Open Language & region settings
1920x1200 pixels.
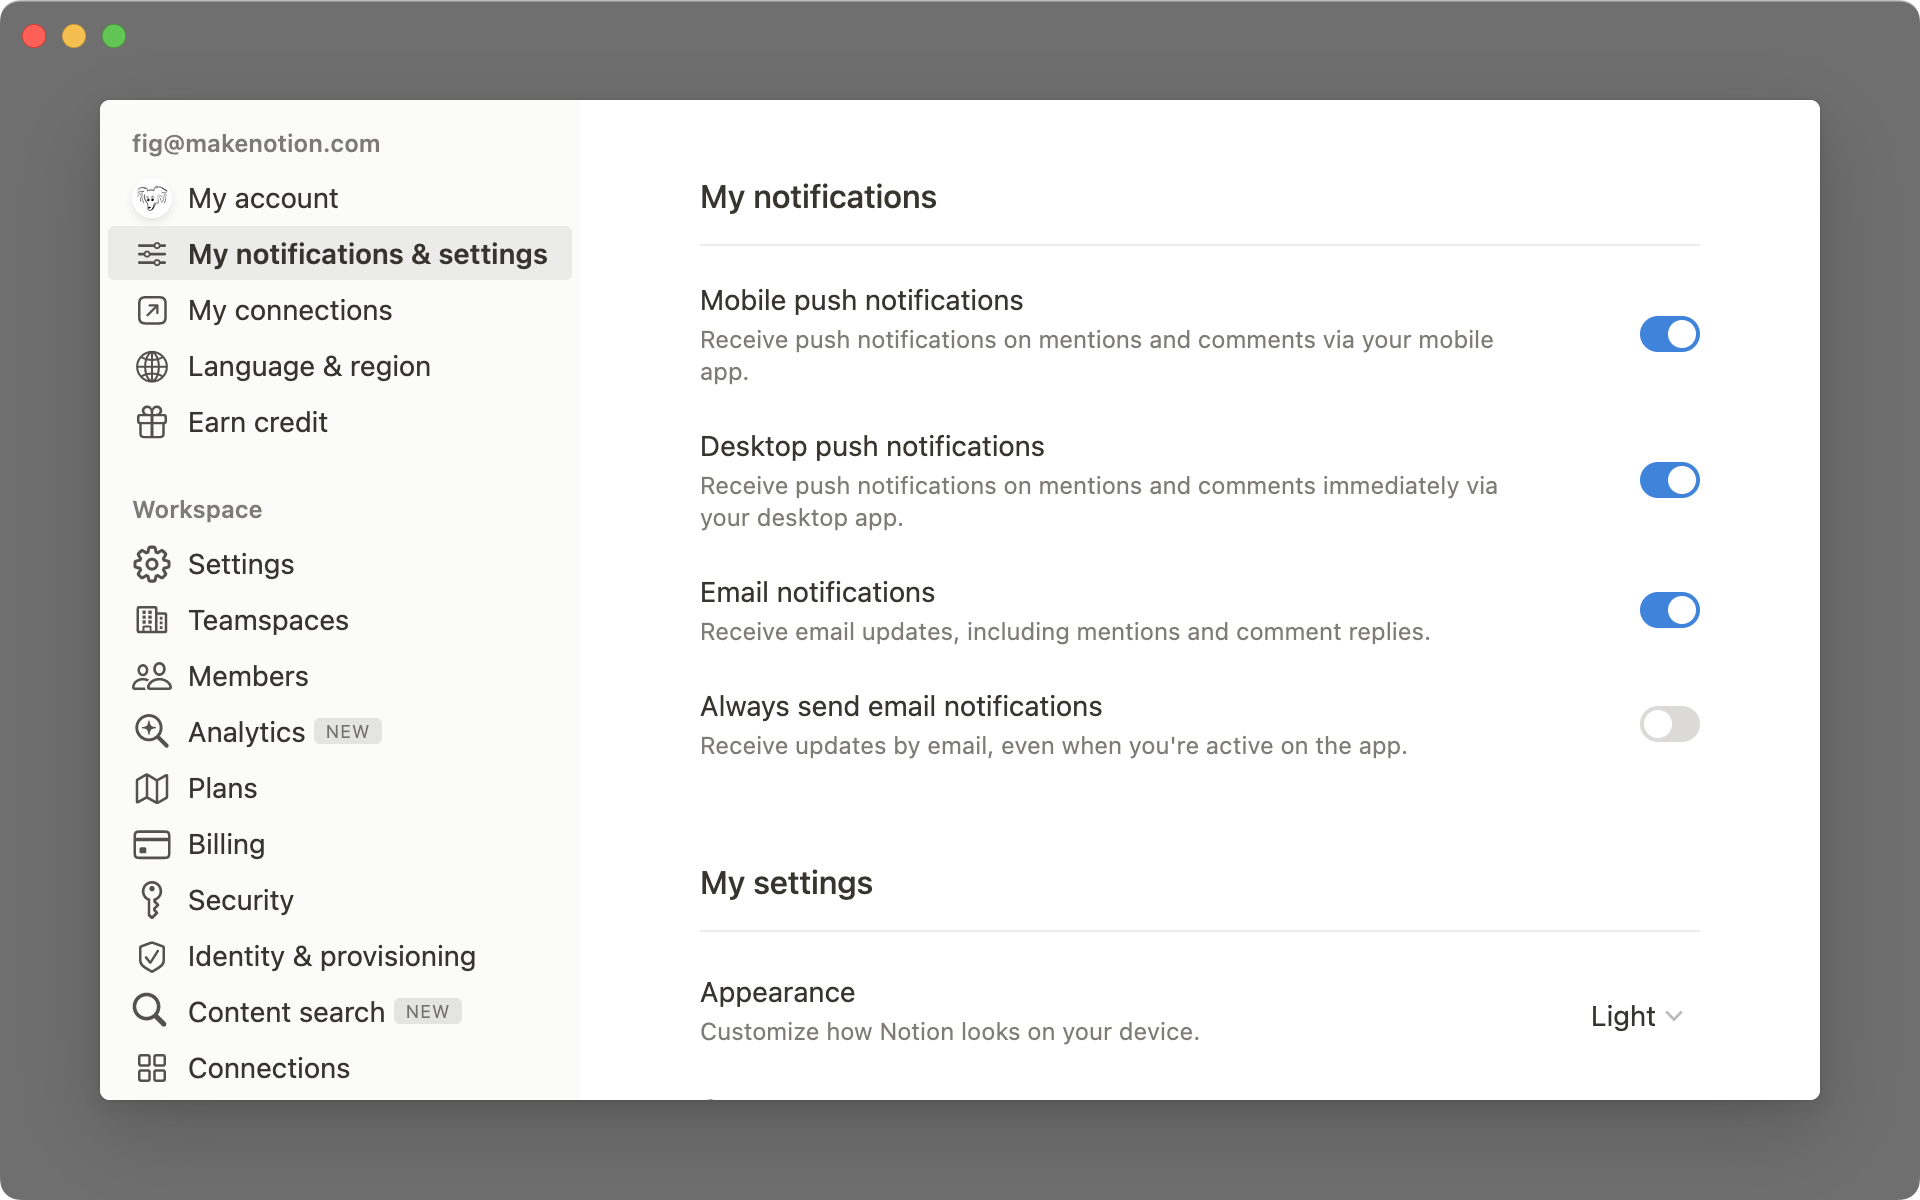pos(310,366)
